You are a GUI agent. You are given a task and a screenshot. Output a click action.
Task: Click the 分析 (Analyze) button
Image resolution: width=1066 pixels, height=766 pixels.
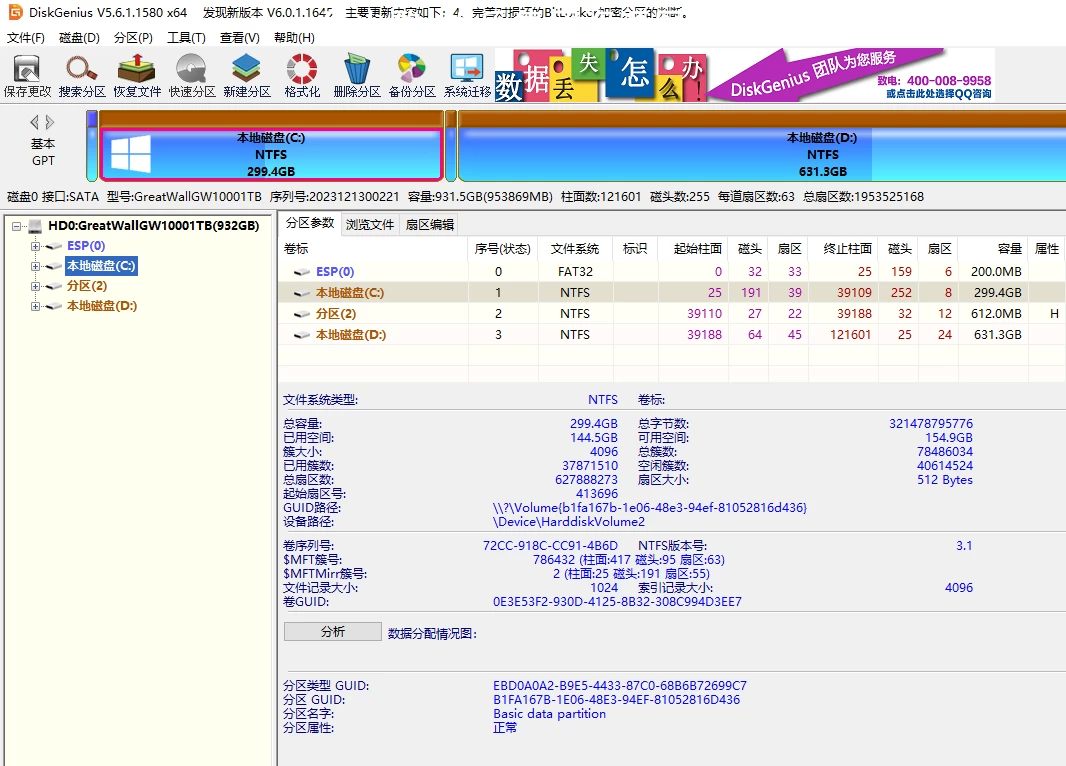click(331, 630)
